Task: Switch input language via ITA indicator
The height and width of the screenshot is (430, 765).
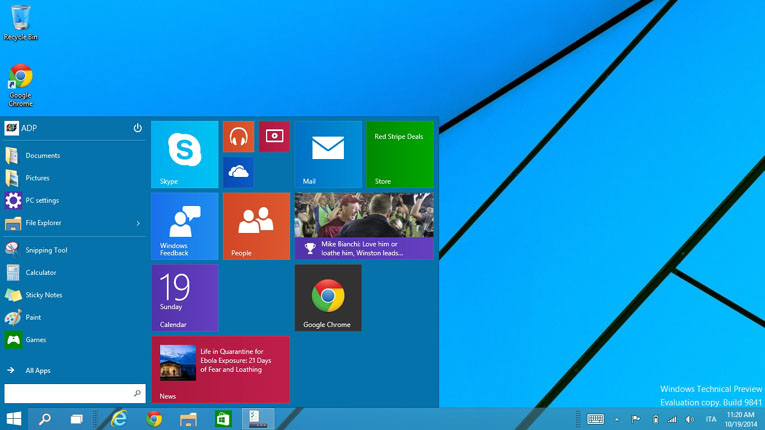Action: pos(711,419)
